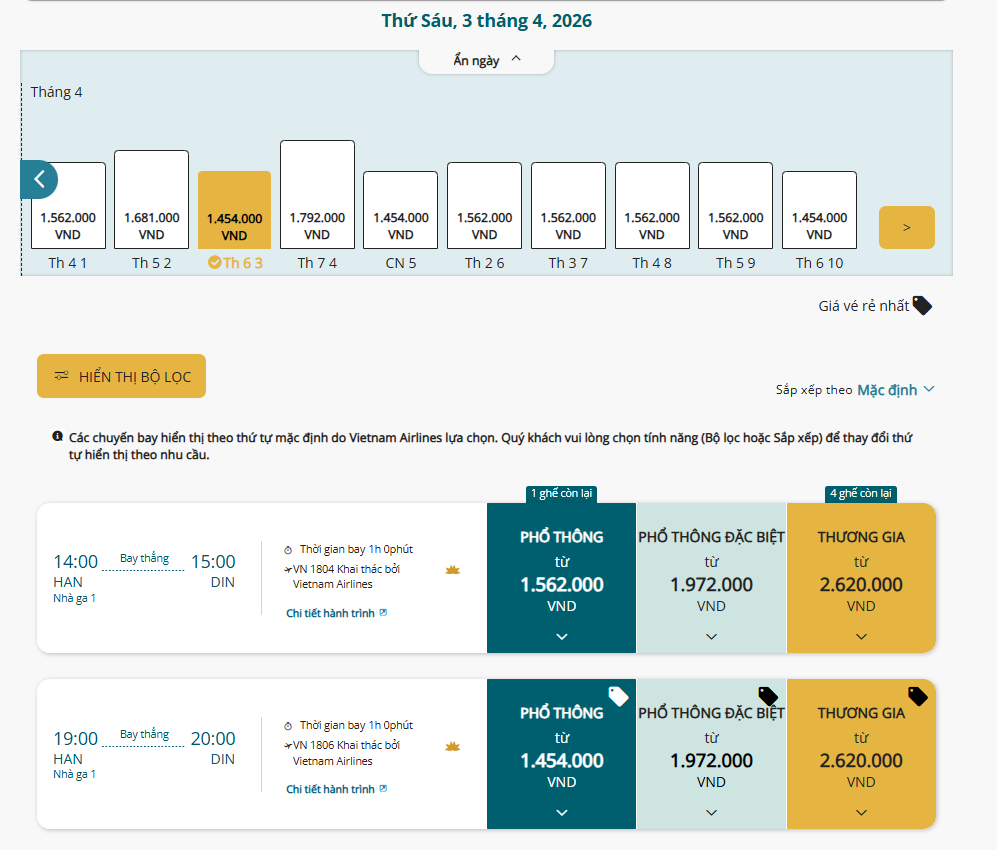Image resolution: width=997 pixels, height=850 pixels.
Task: Select the Th 4 1 date price card
Action: tap(68, 206)
